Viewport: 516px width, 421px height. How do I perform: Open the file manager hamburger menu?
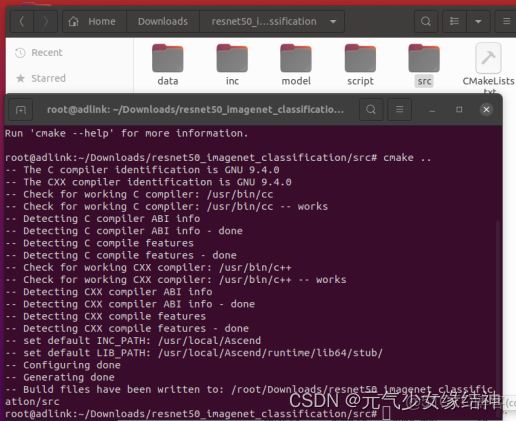point(506,22)
